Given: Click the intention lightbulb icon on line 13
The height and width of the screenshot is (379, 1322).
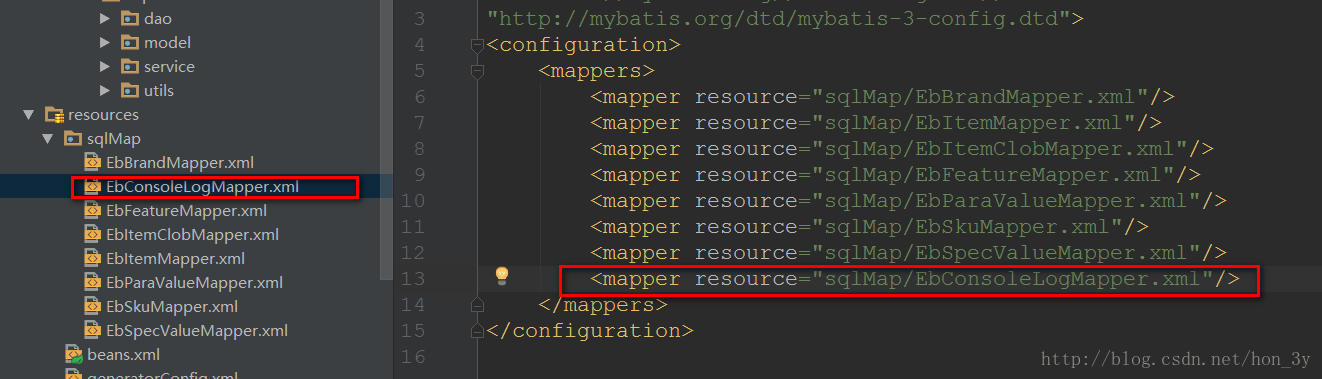Looking at the screenshot, I should [502, 275].
